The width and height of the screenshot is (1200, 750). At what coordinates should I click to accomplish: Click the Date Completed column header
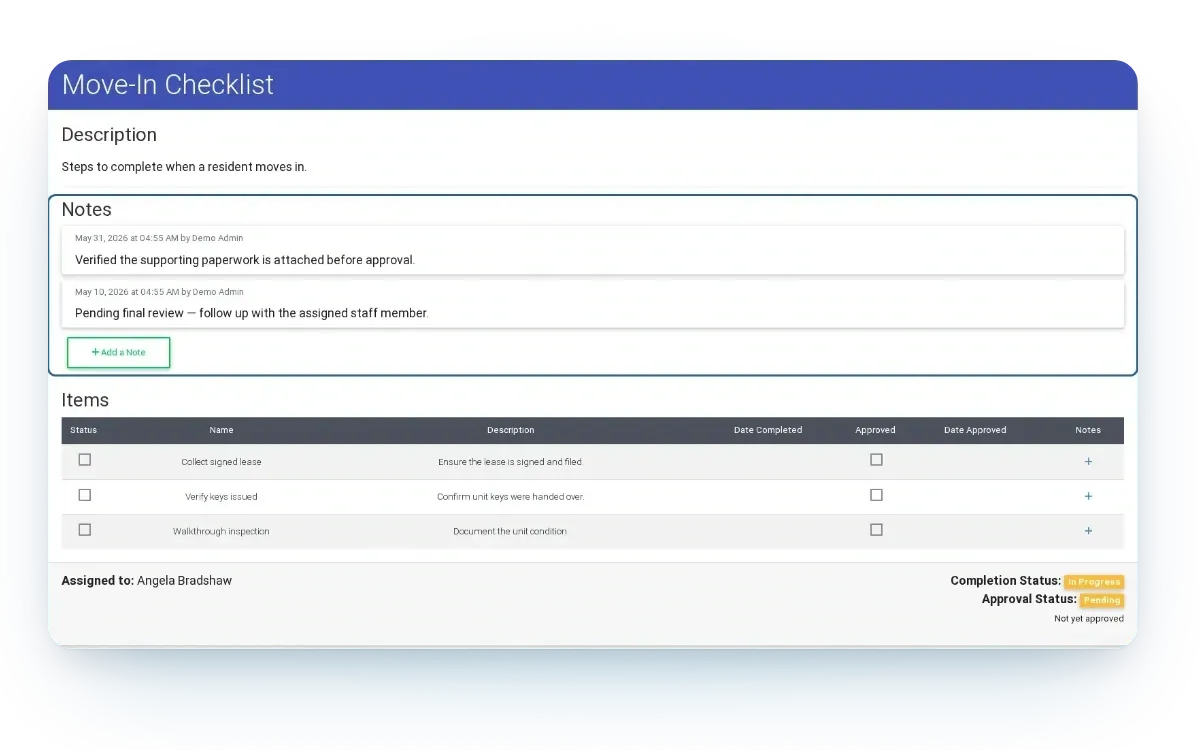[768, 430]
